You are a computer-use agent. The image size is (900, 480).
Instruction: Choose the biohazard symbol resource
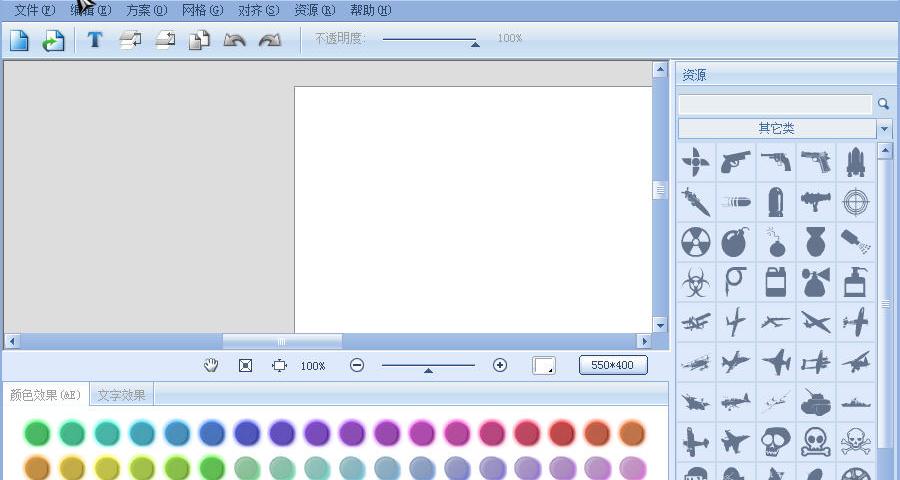click(695, 281)
